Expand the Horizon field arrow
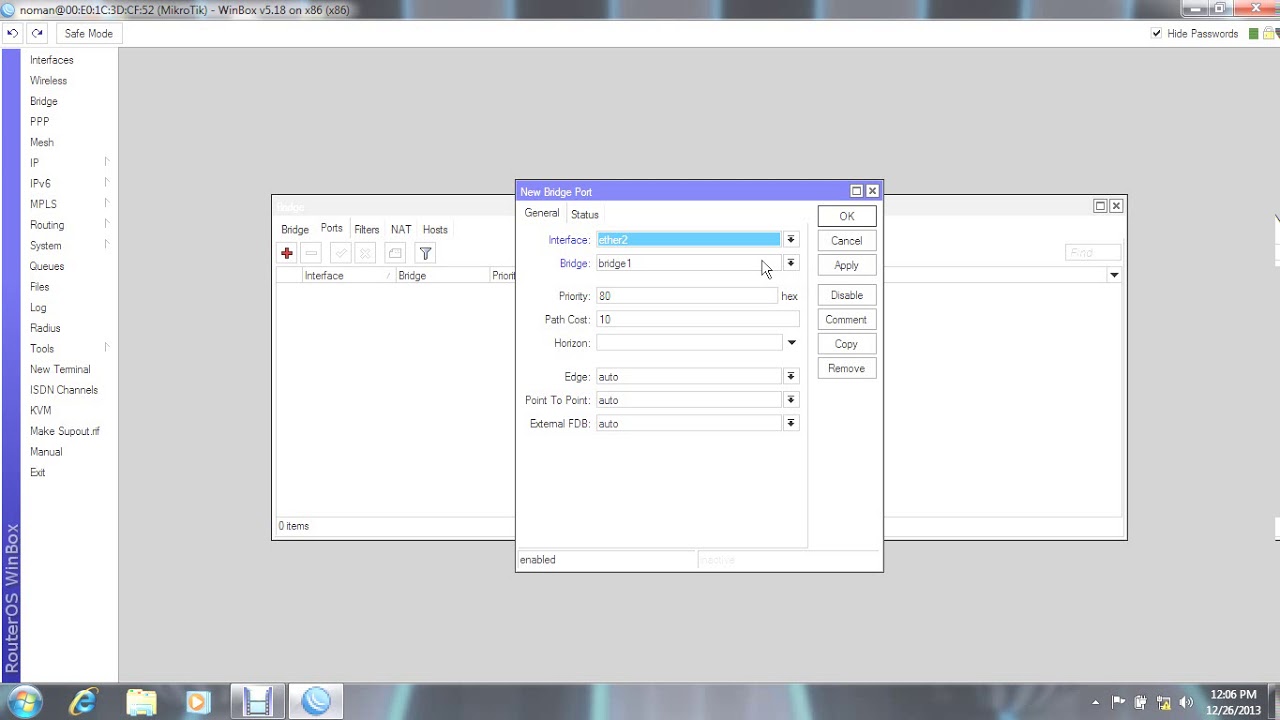The height and width of the screenshot is (720, 1280). point(791,343)
